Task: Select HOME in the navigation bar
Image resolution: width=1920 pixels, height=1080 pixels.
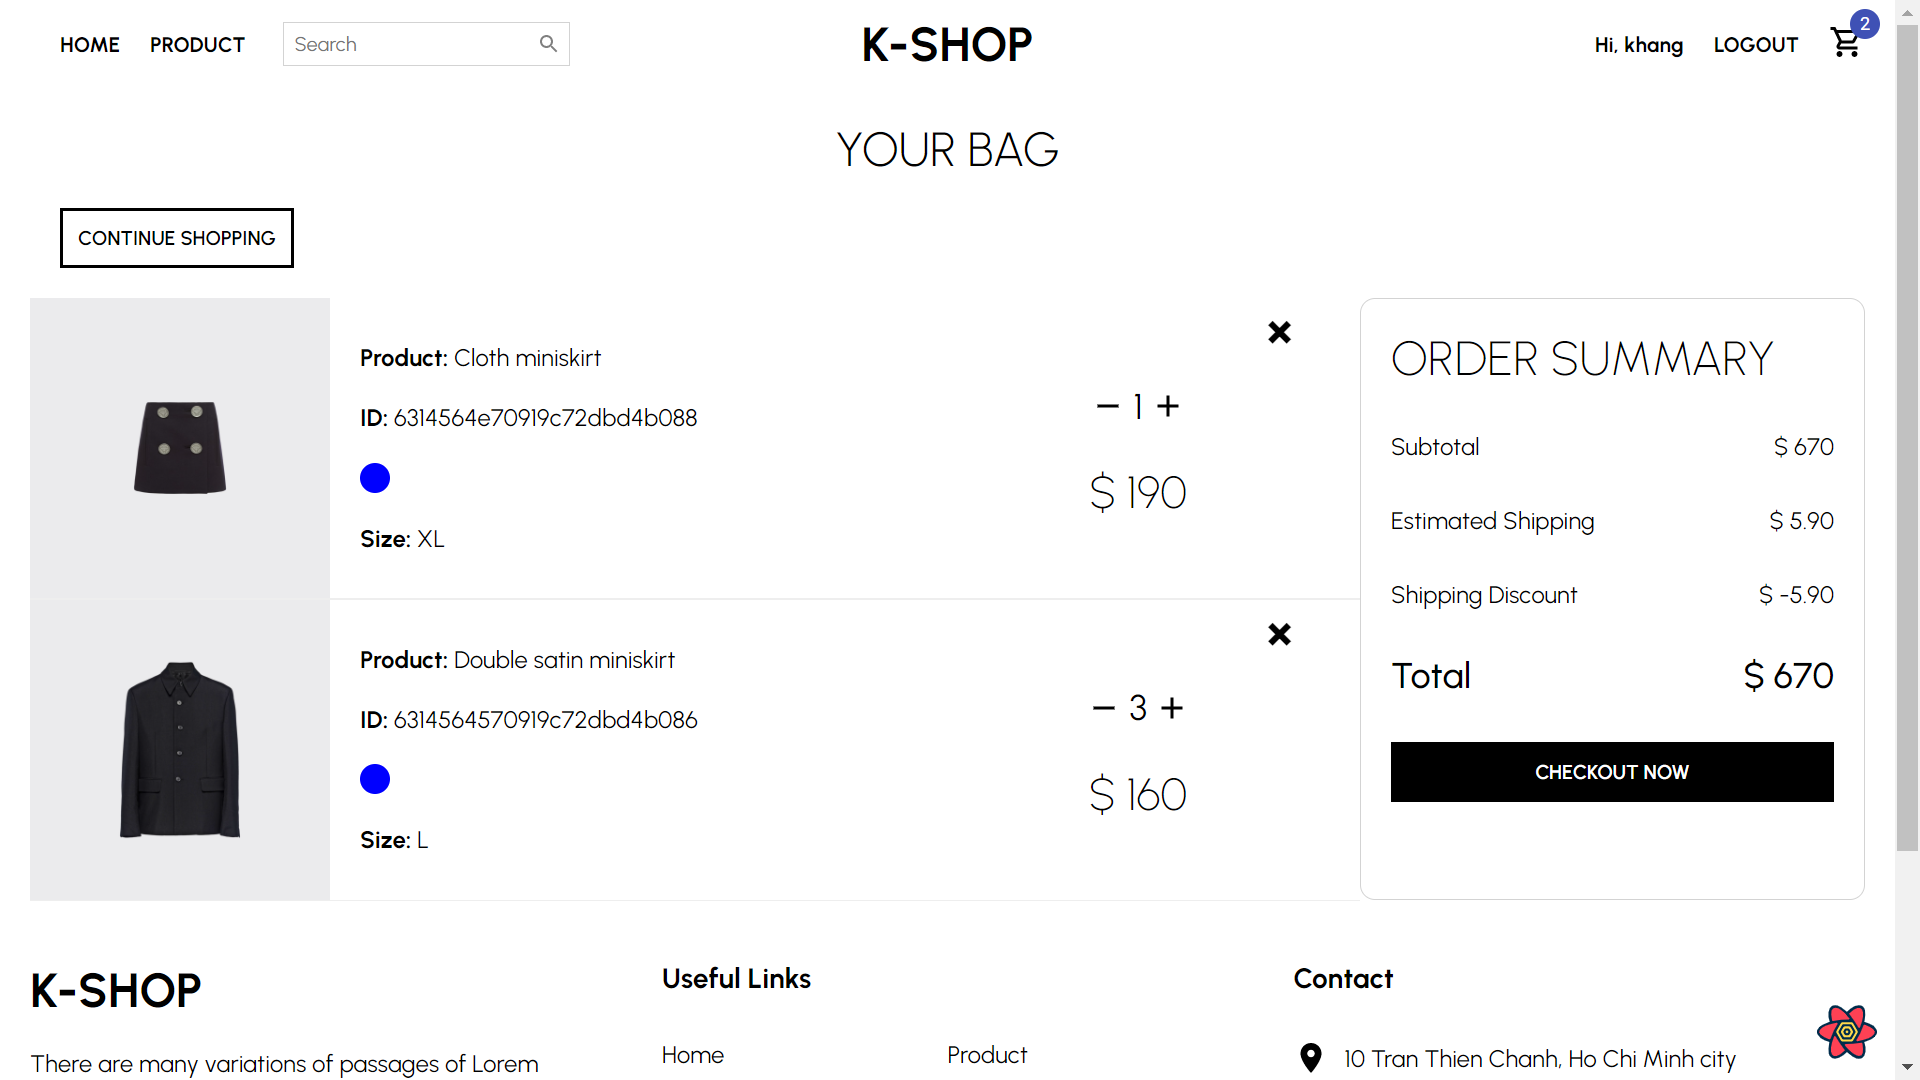Action: (x=89, y=44)
